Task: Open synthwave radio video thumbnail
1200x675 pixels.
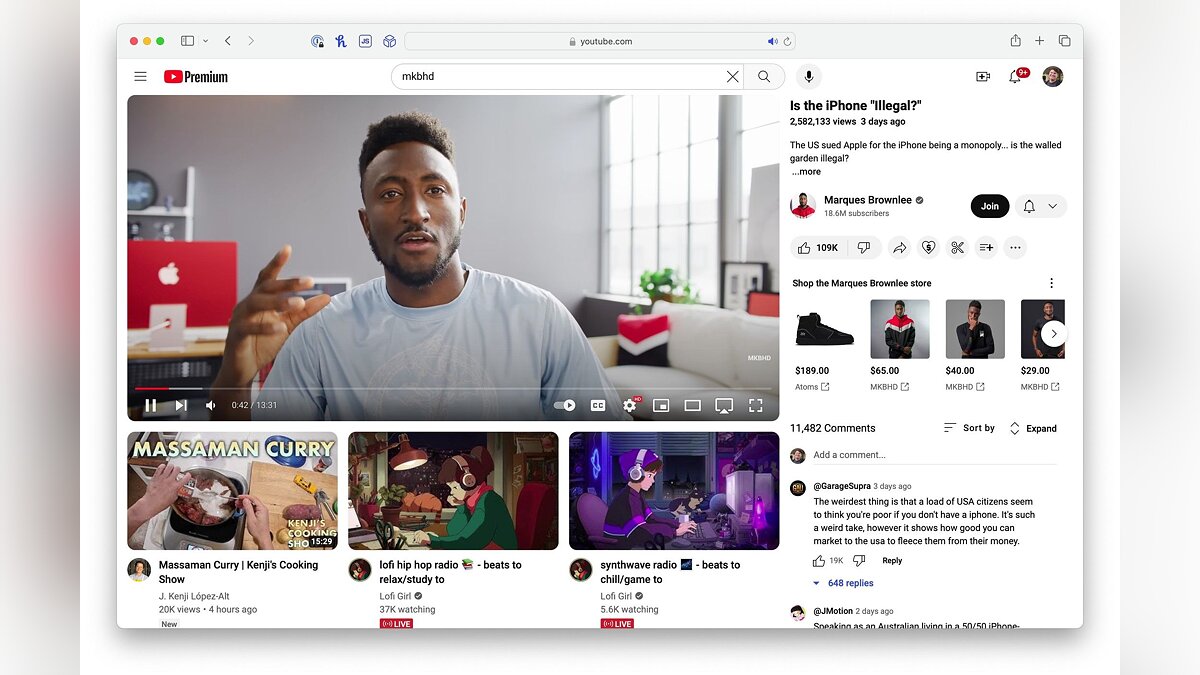Action: 674,491
